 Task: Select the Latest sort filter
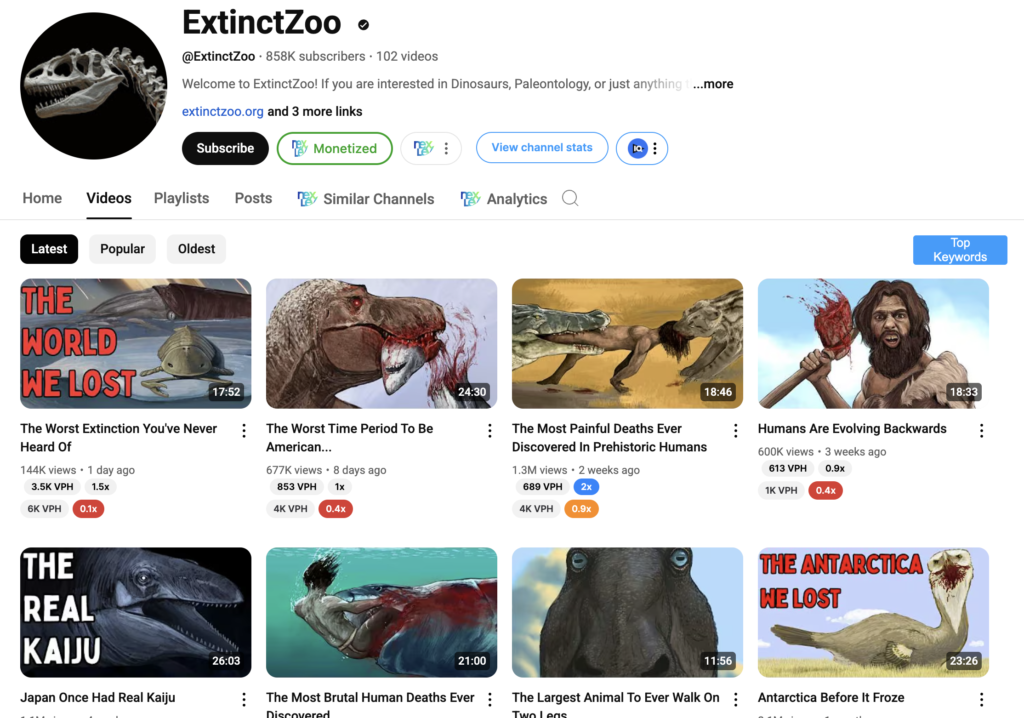pyautogui.click(x=49, y=249)
